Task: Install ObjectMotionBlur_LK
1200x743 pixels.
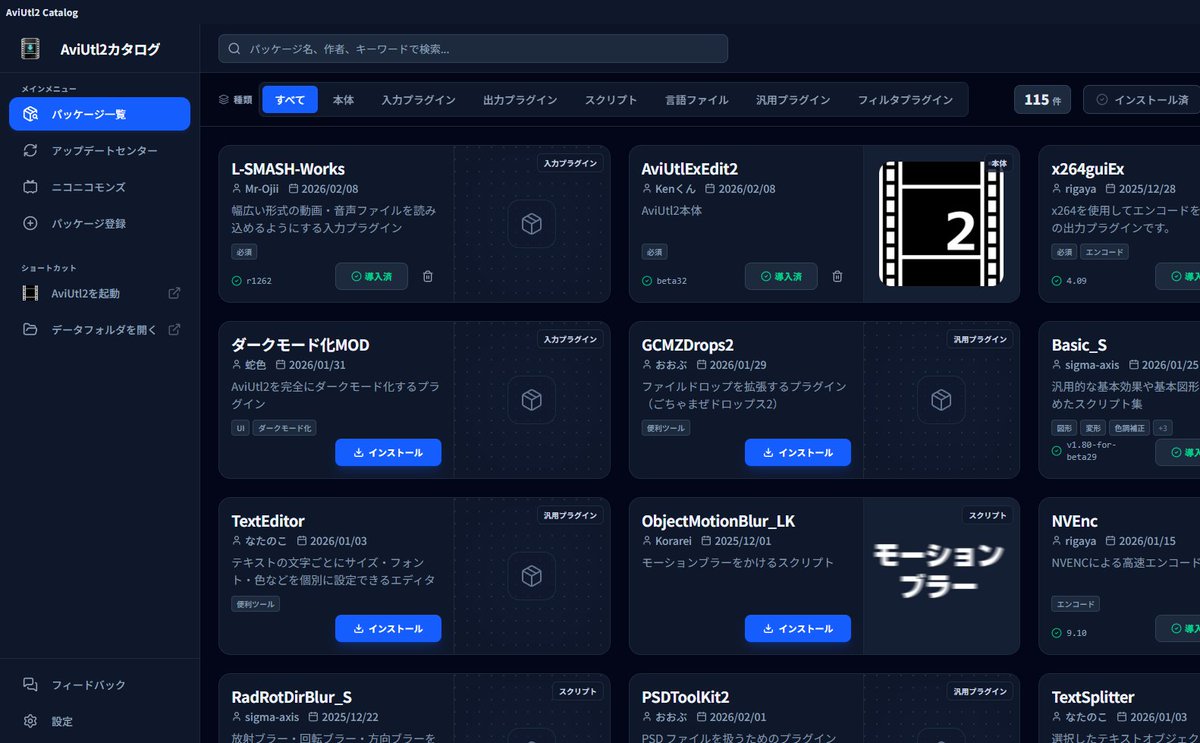Action: tap(798, 628)
